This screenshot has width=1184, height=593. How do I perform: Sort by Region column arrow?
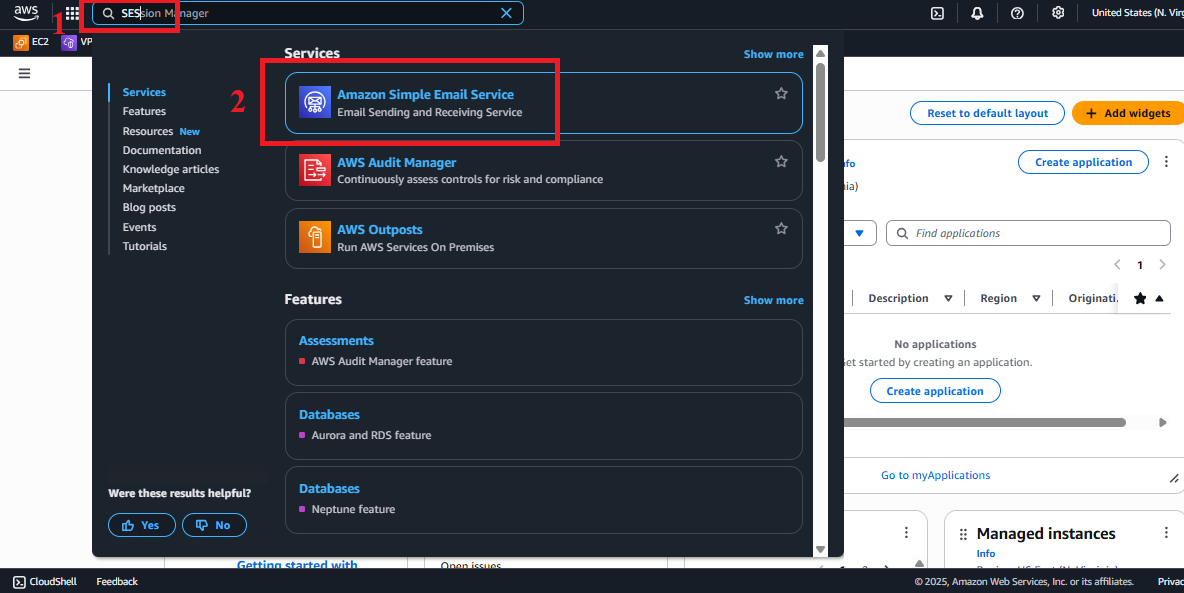pos(1036,298)
